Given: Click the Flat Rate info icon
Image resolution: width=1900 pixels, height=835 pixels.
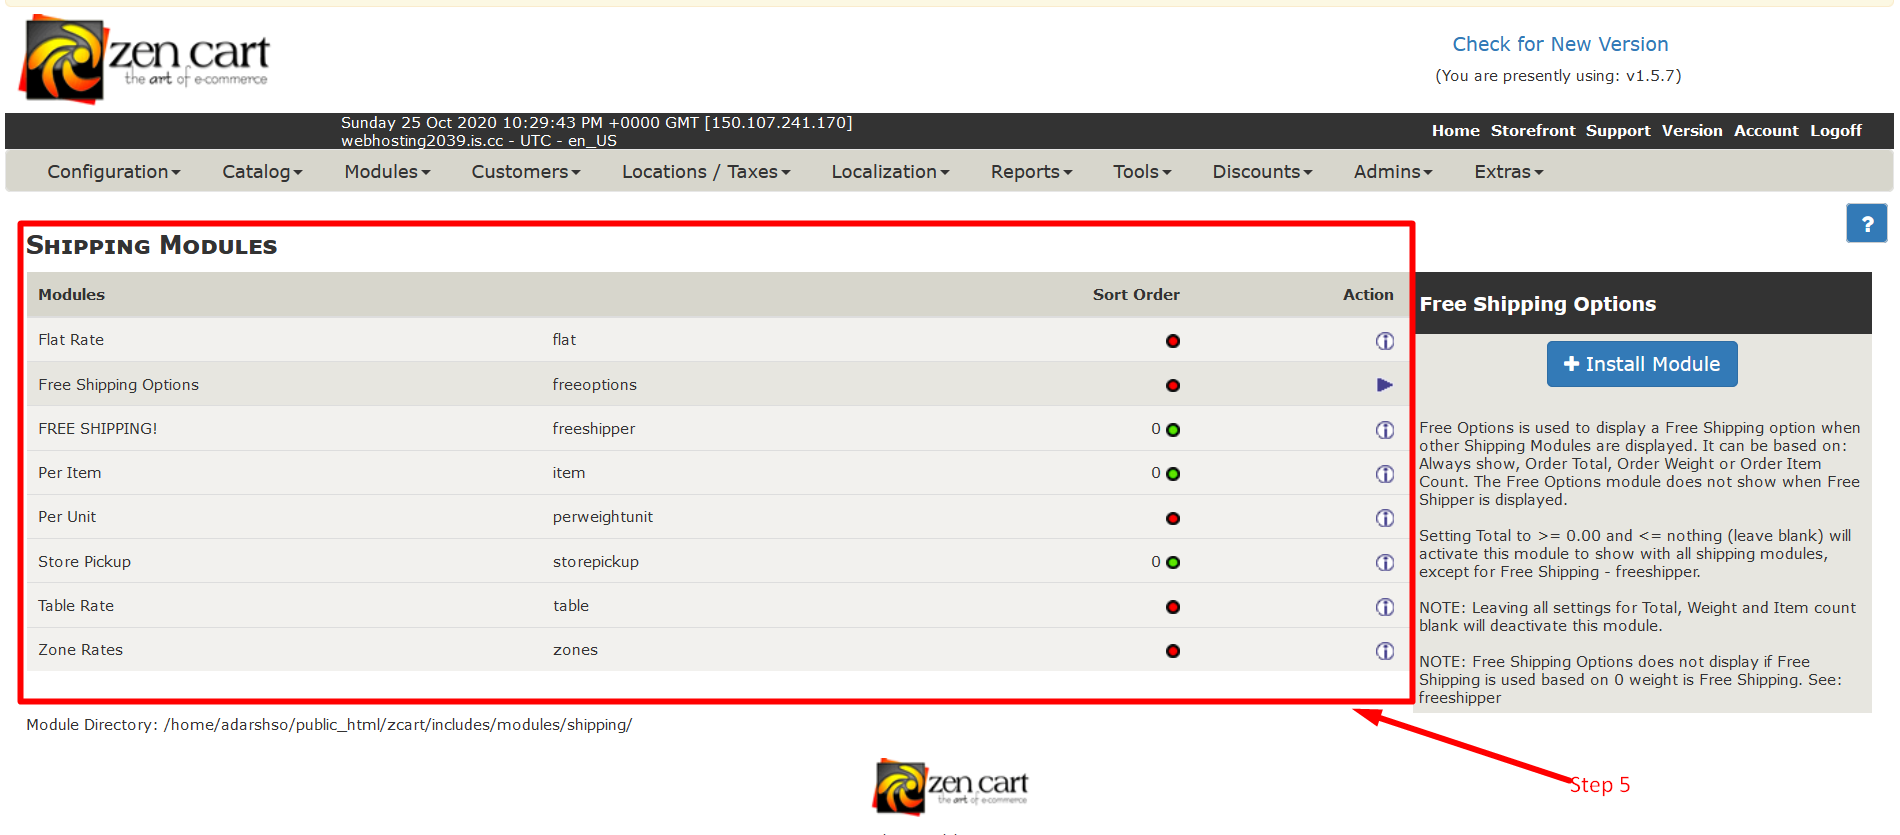Looking at the screenshot, I should tap(1384, 341).
